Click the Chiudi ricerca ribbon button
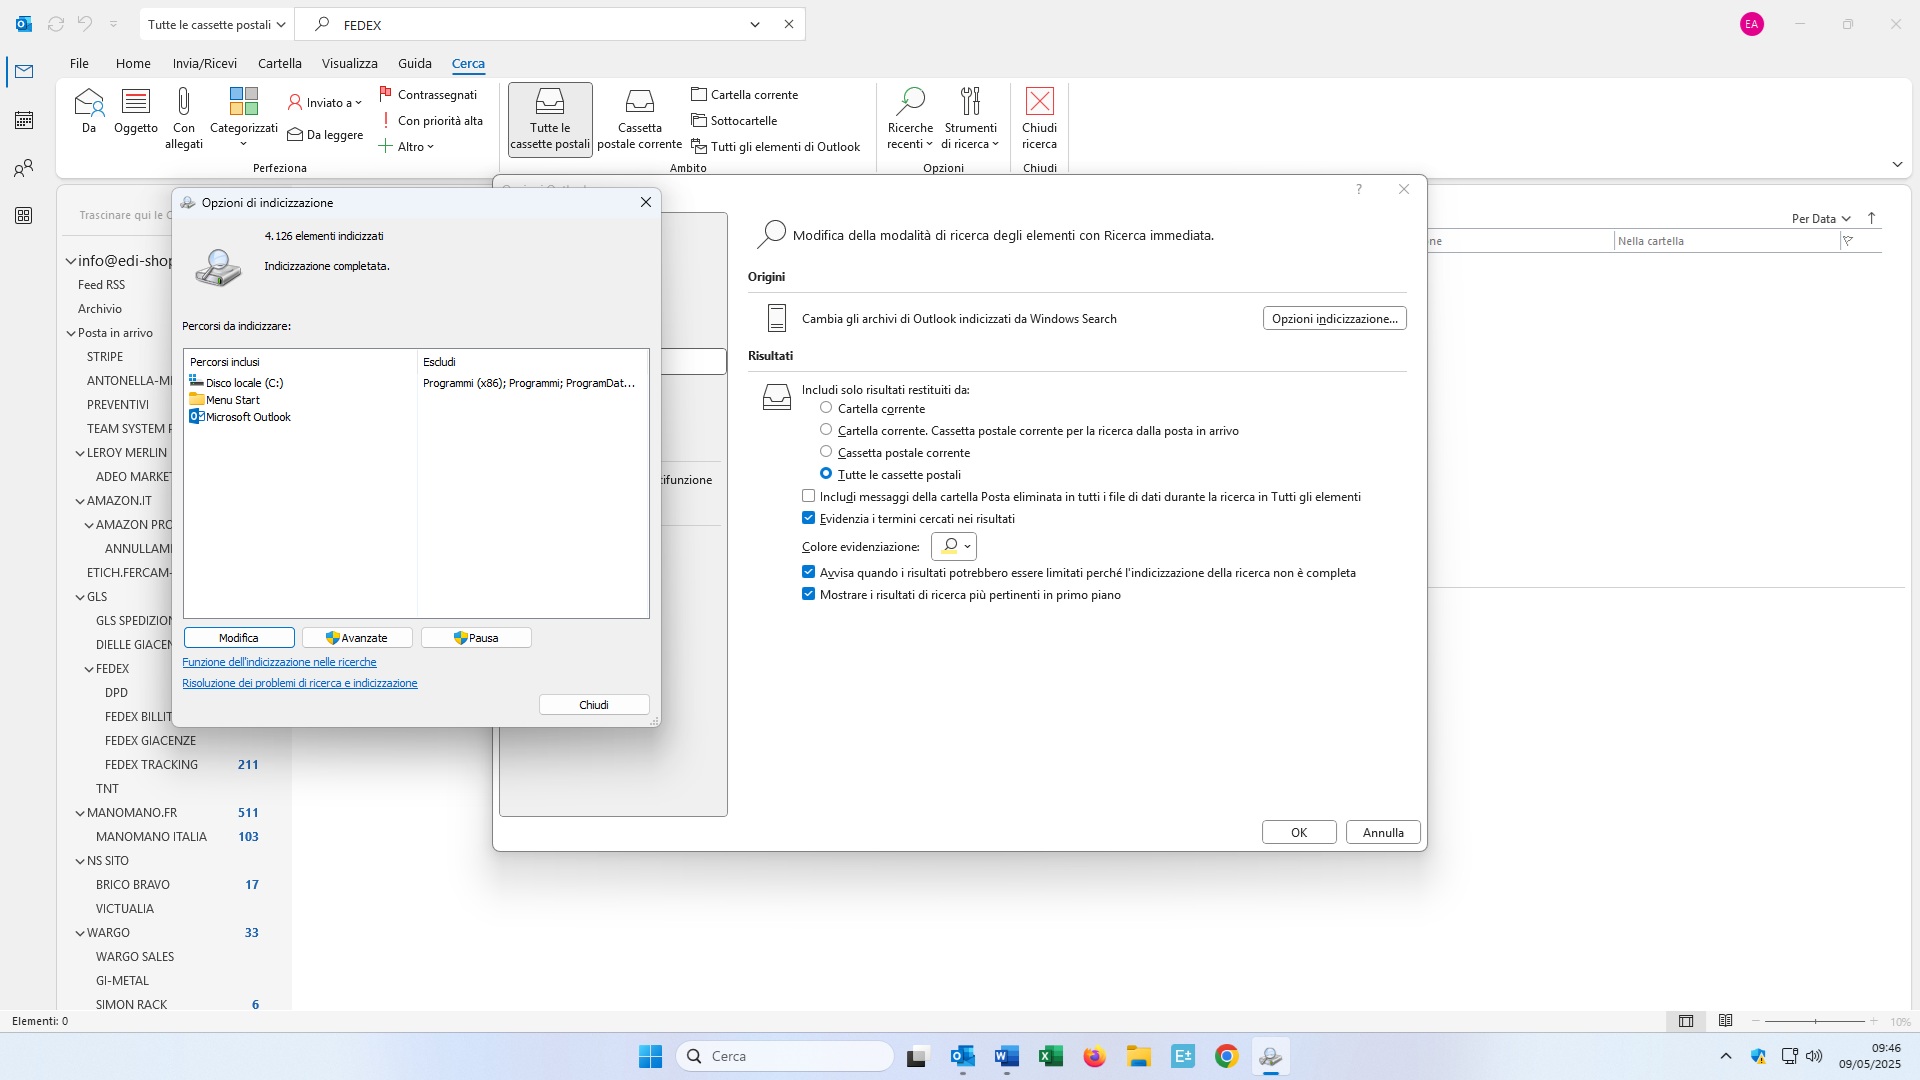This screenshot has height=1080, width=1920. tap(1039, 118)
